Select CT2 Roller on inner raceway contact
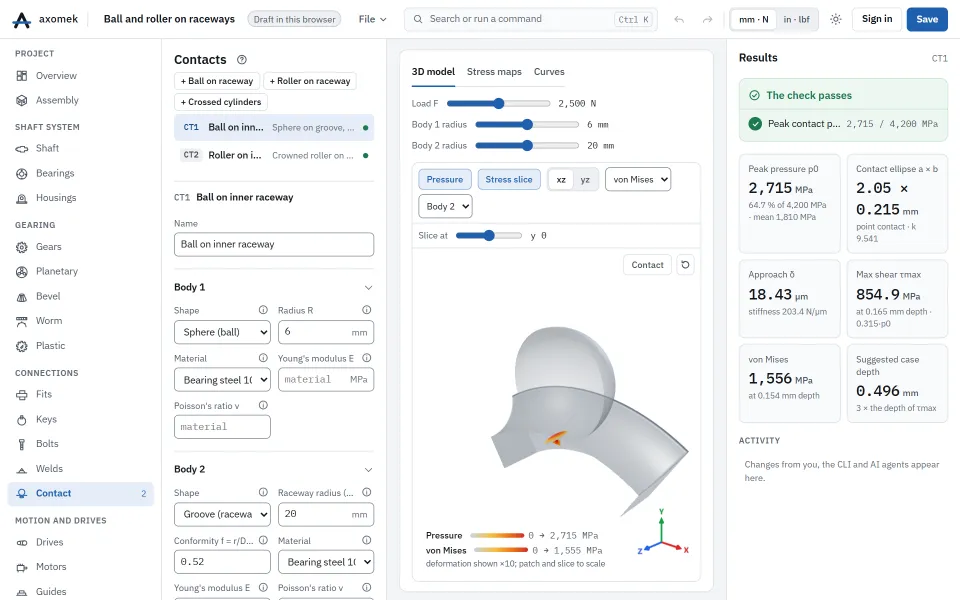This screenshot has width=960, height=600. point(274,156)
